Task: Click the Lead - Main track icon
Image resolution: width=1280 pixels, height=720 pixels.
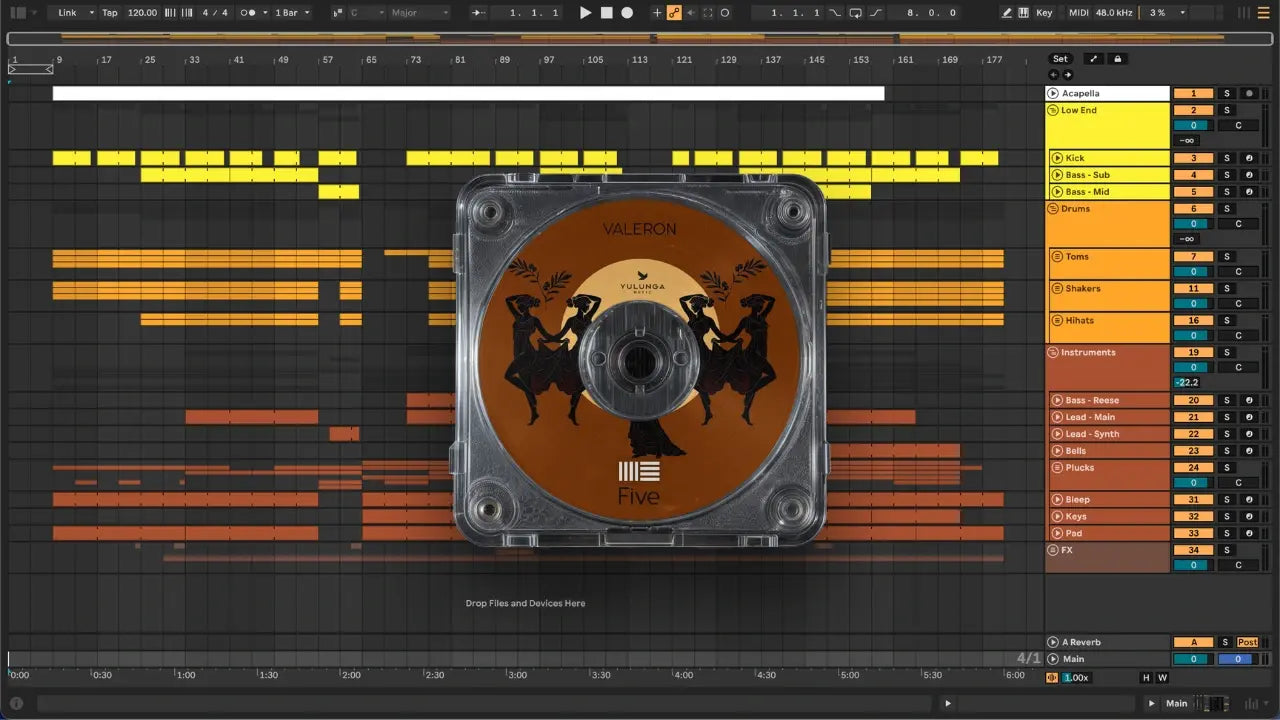Action: pyautogui.click(x=1057, y=418)
